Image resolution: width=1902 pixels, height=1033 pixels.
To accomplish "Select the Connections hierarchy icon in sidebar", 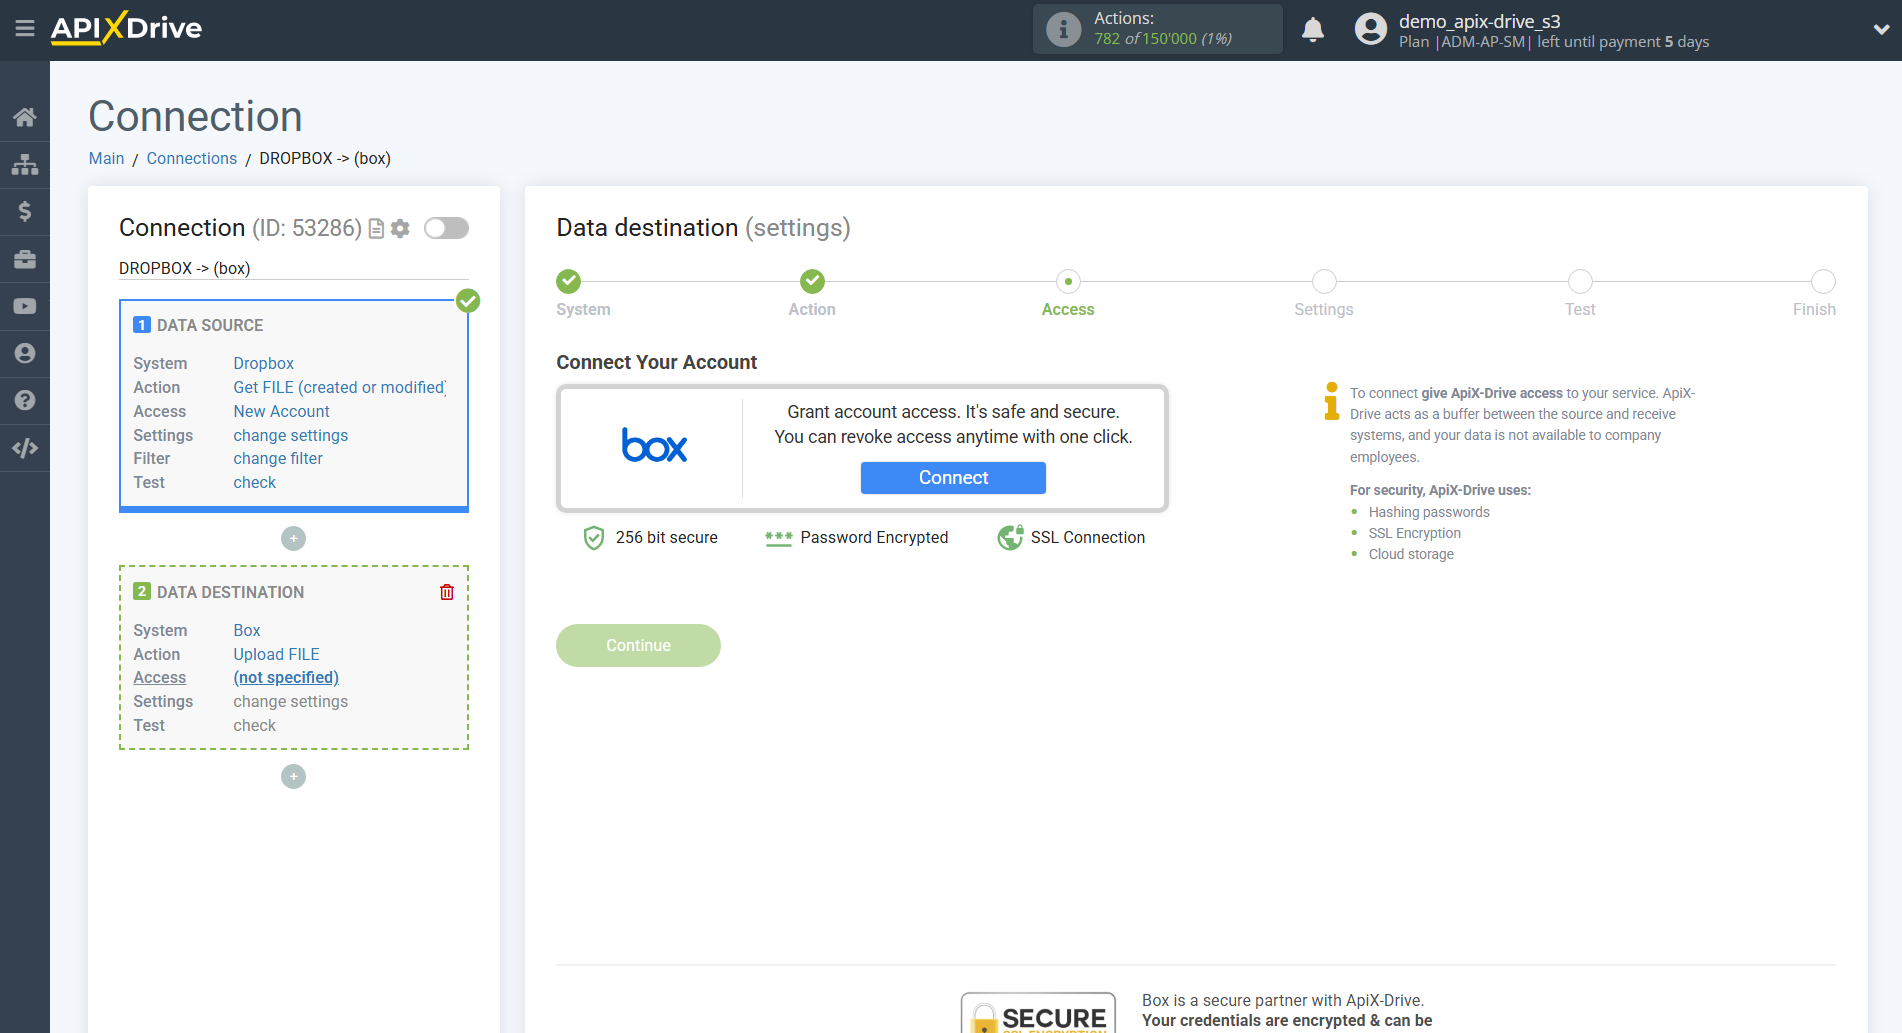I will coord(25,164).
